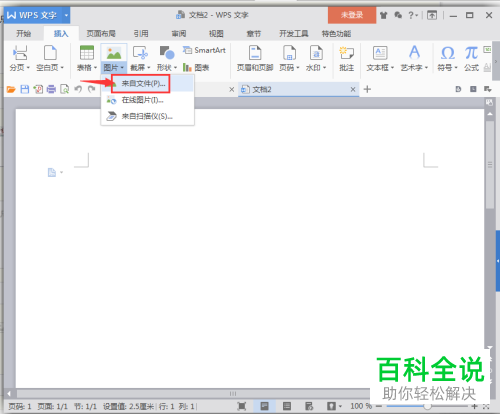
Task: Switch to the 开始 ribbon tab
Action: 24,34
